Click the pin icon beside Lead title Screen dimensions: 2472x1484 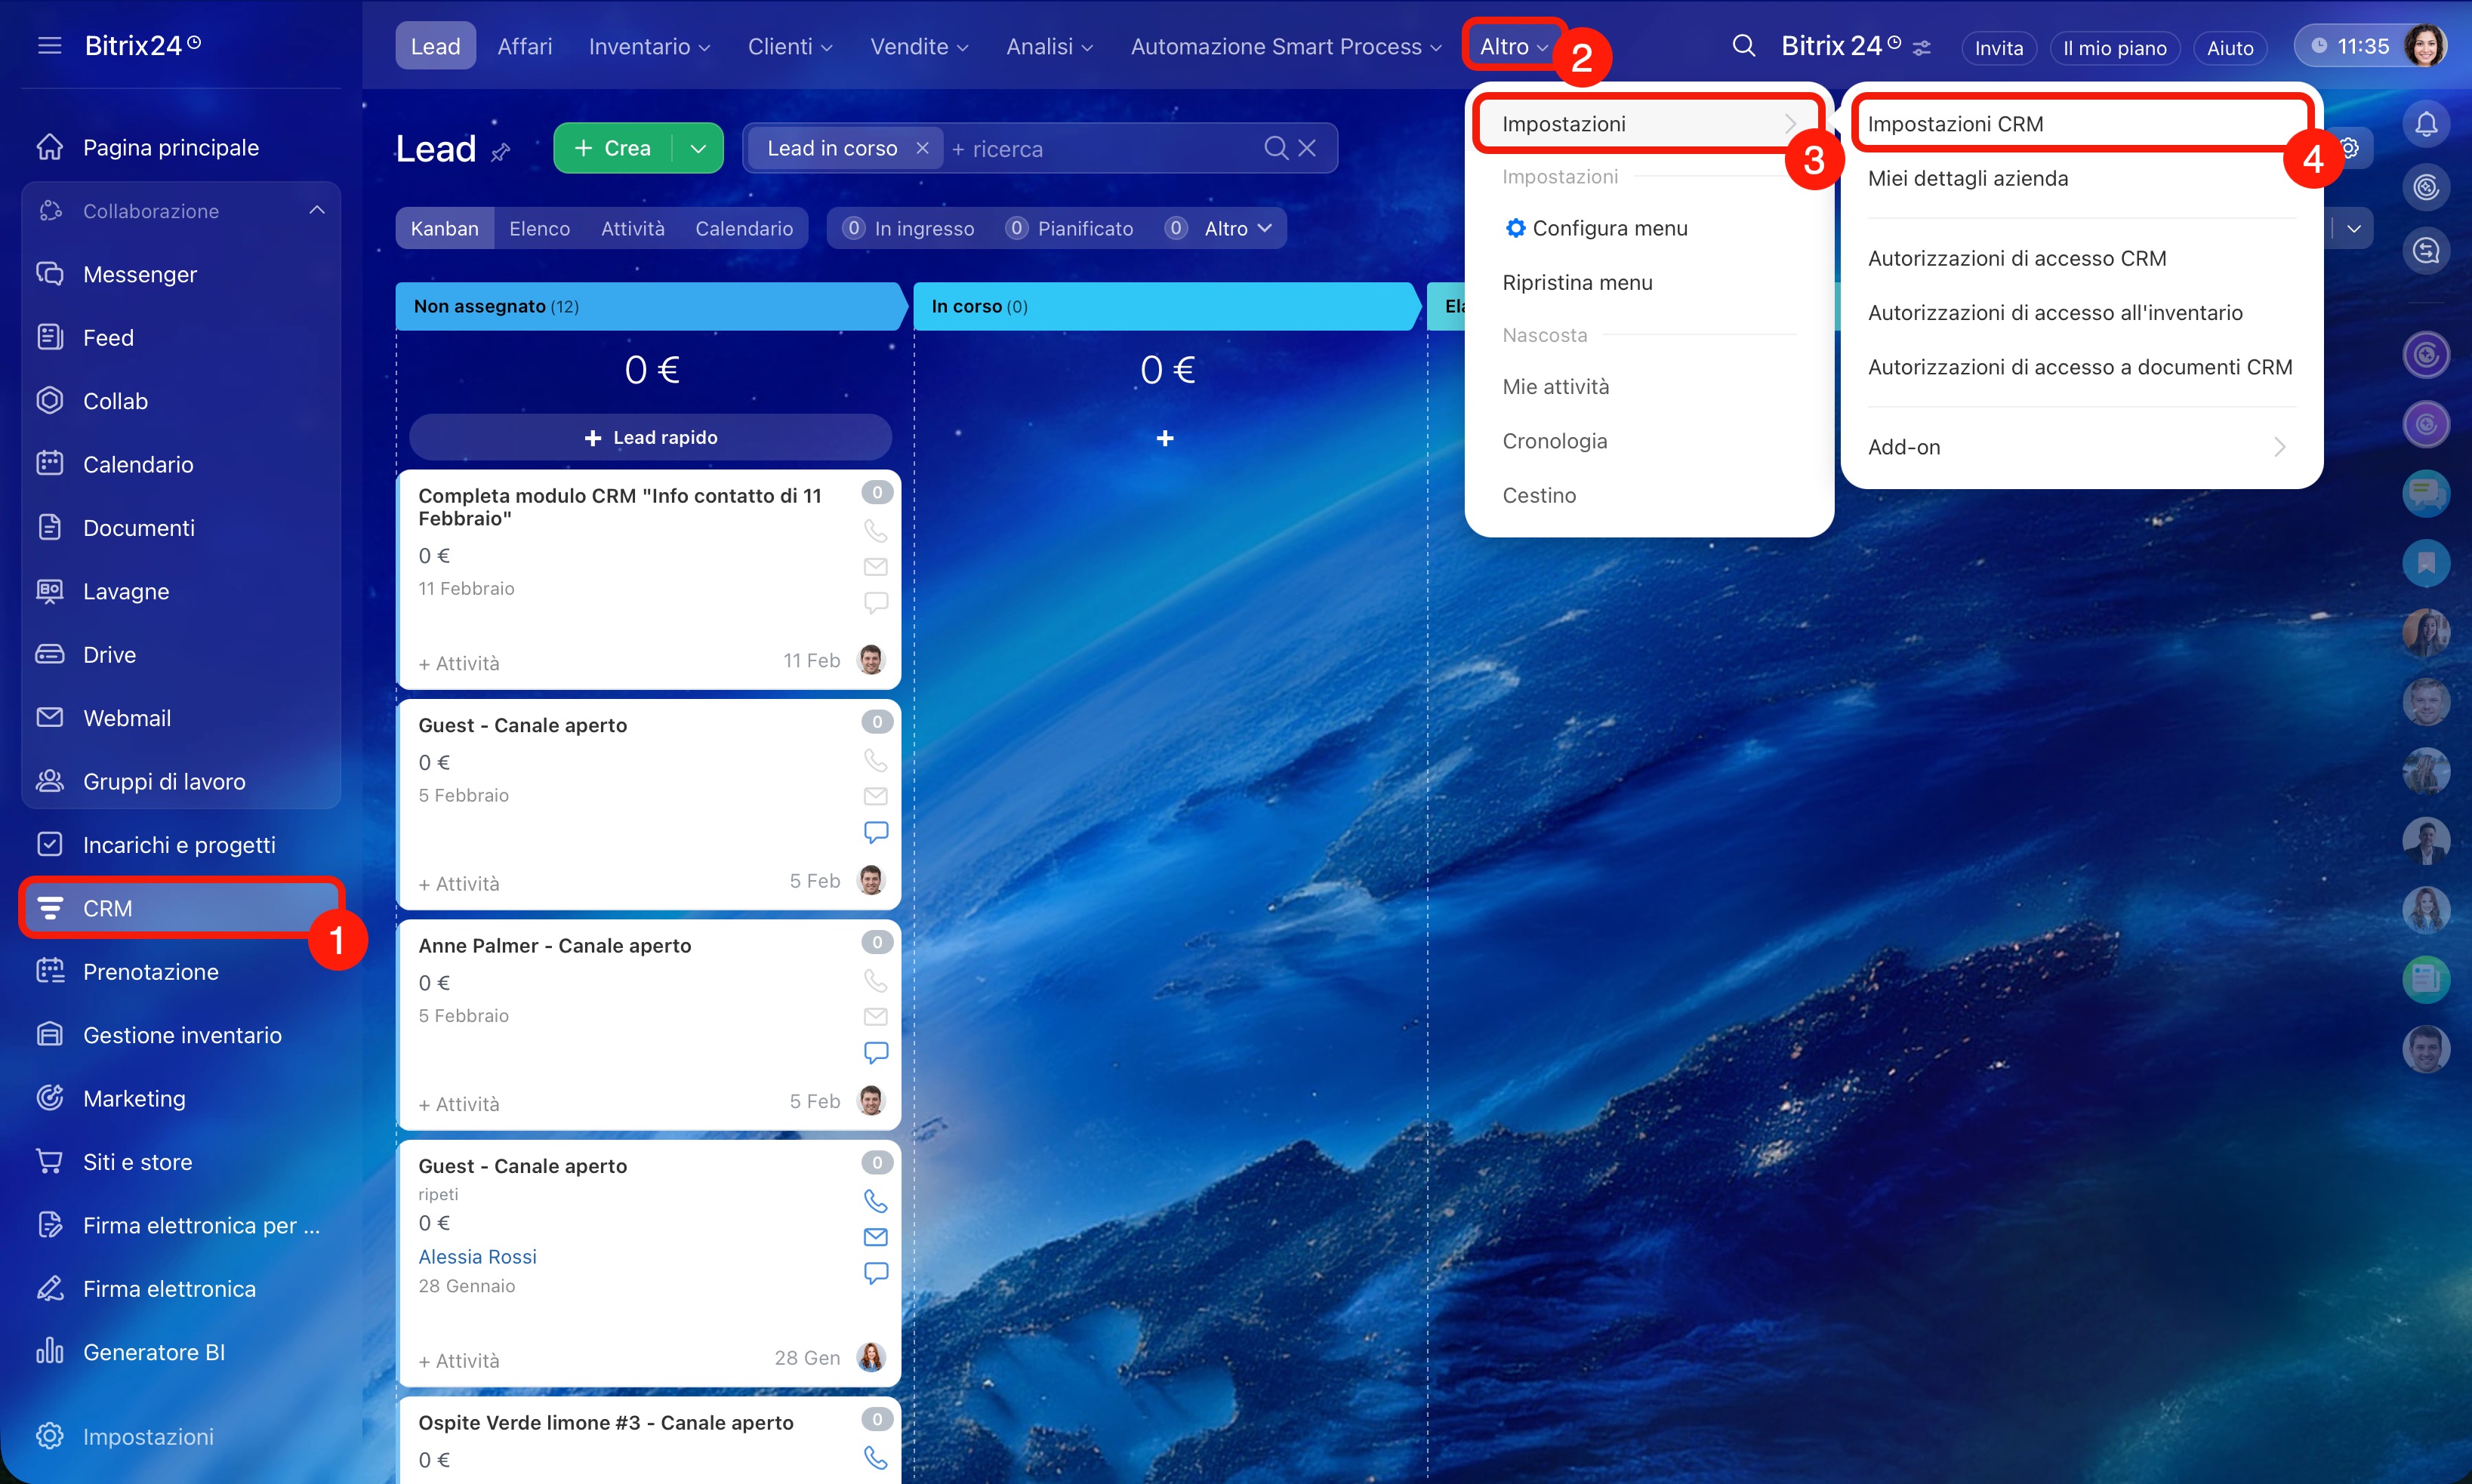(501, 151)
